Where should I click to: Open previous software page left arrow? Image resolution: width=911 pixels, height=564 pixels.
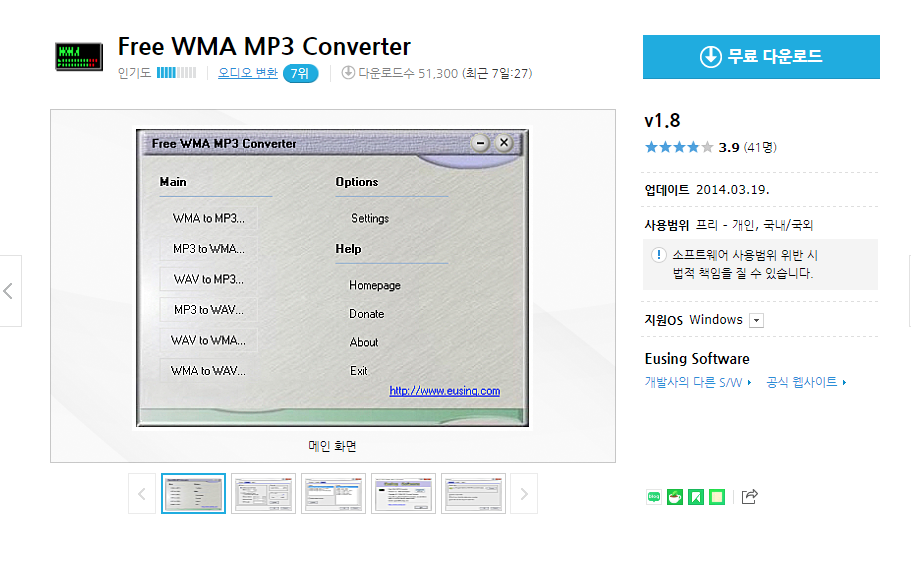tap(9, 291)
